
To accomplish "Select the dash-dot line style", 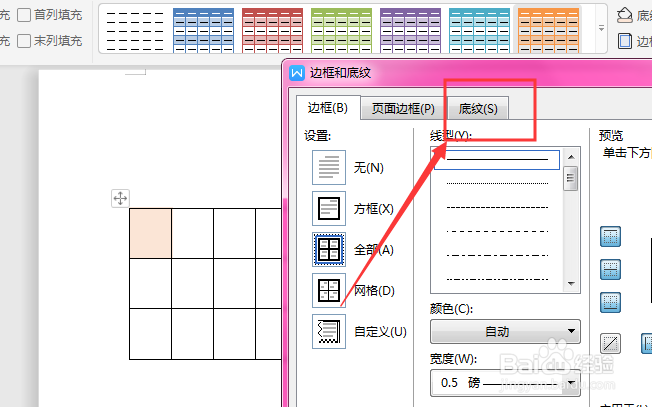I will (x=497, y=255).
